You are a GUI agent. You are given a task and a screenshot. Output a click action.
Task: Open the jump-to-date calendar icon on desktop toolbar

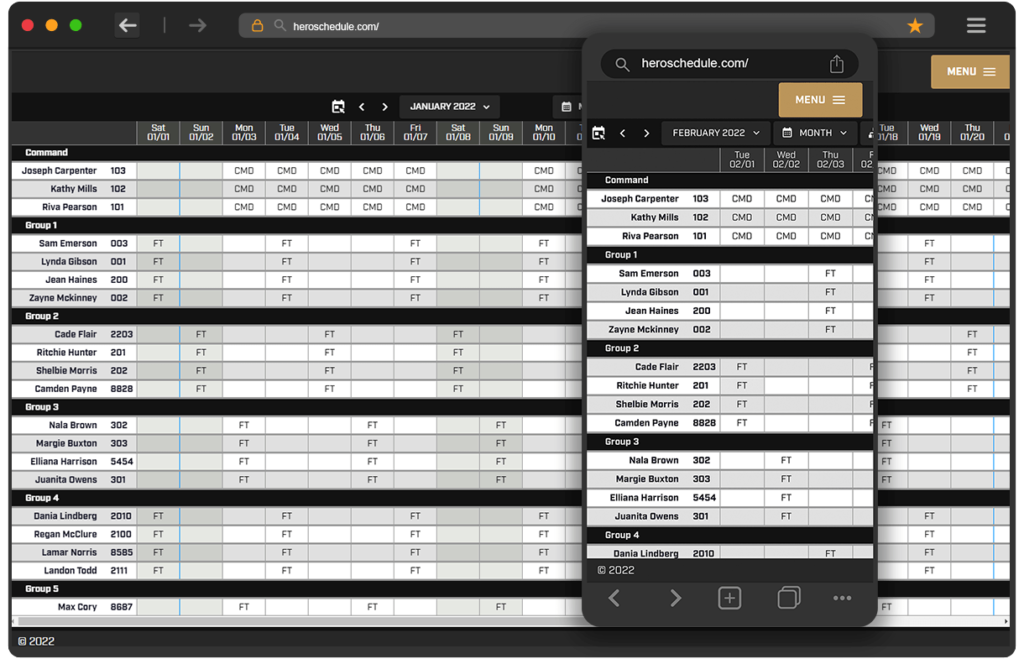pos(338,107)
